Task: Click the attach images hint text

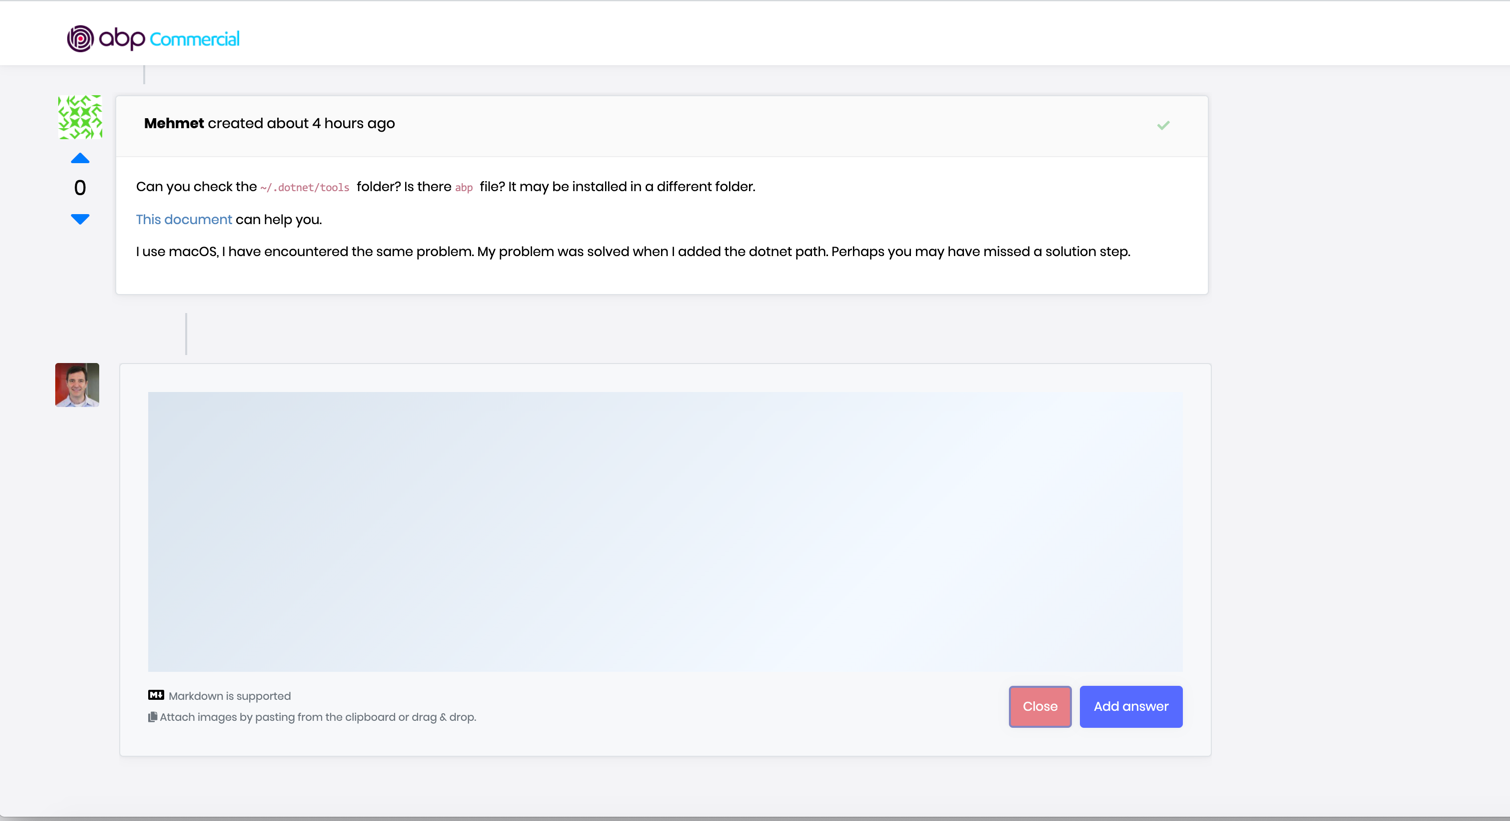Action: 318,717
